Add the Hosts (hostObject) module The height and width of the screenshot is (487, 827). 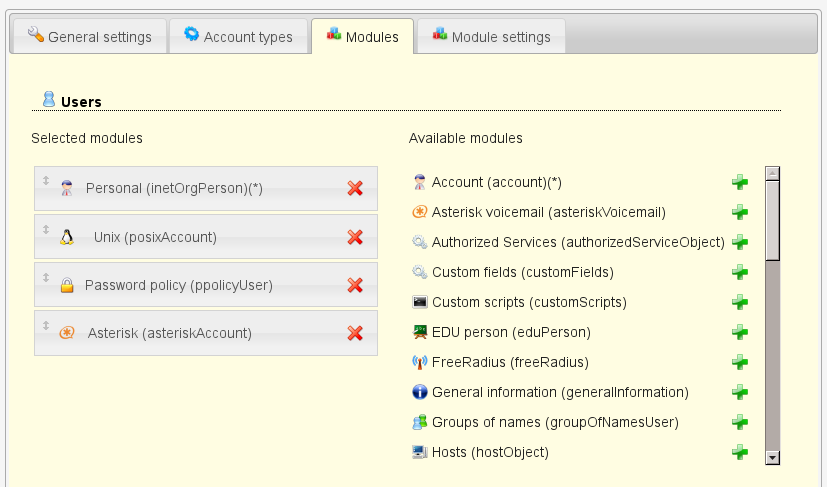tap(739, 452)
